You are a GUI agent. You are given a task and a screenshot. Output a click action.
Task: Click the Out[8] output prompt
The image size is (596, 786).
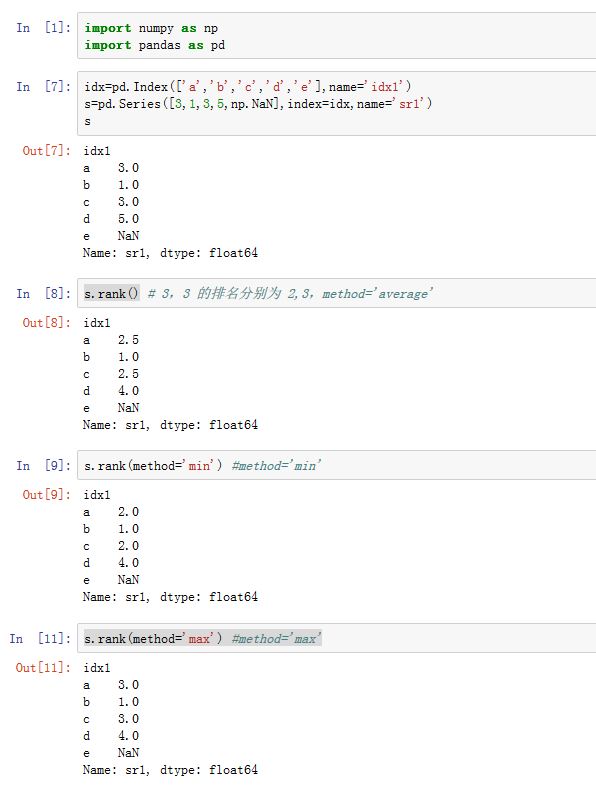[47, 322]
